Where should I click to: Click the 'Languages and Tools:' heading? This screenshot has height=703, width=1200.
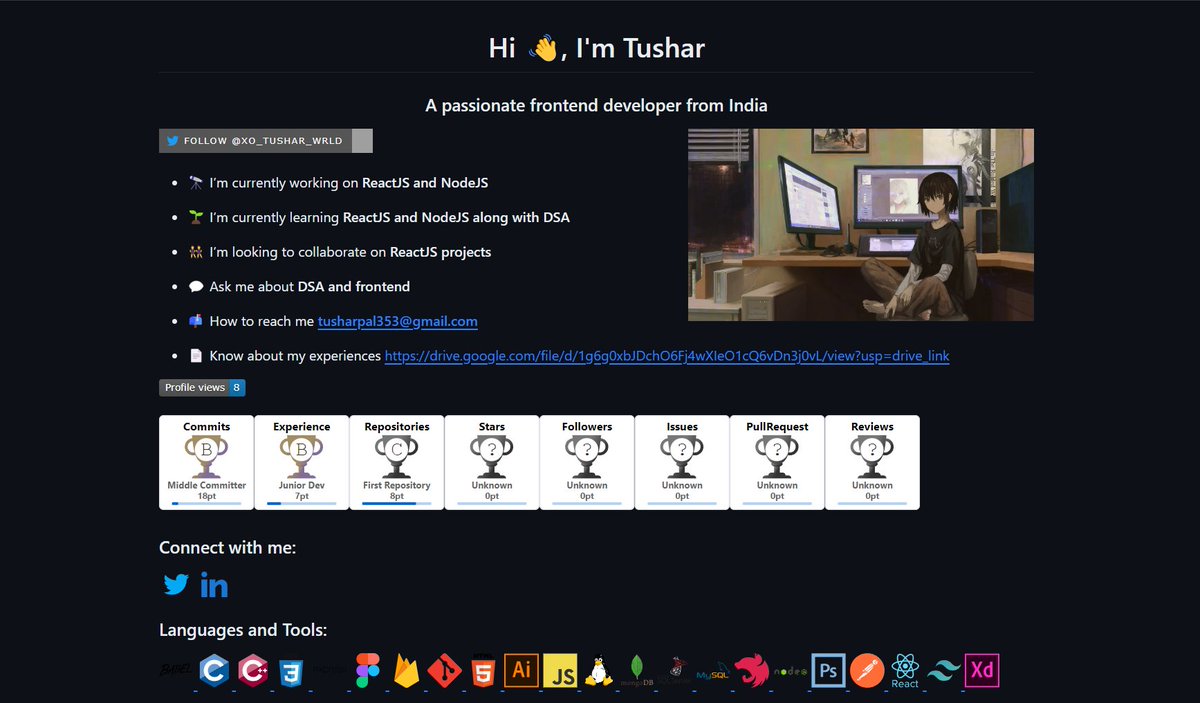tap(243, 630)
